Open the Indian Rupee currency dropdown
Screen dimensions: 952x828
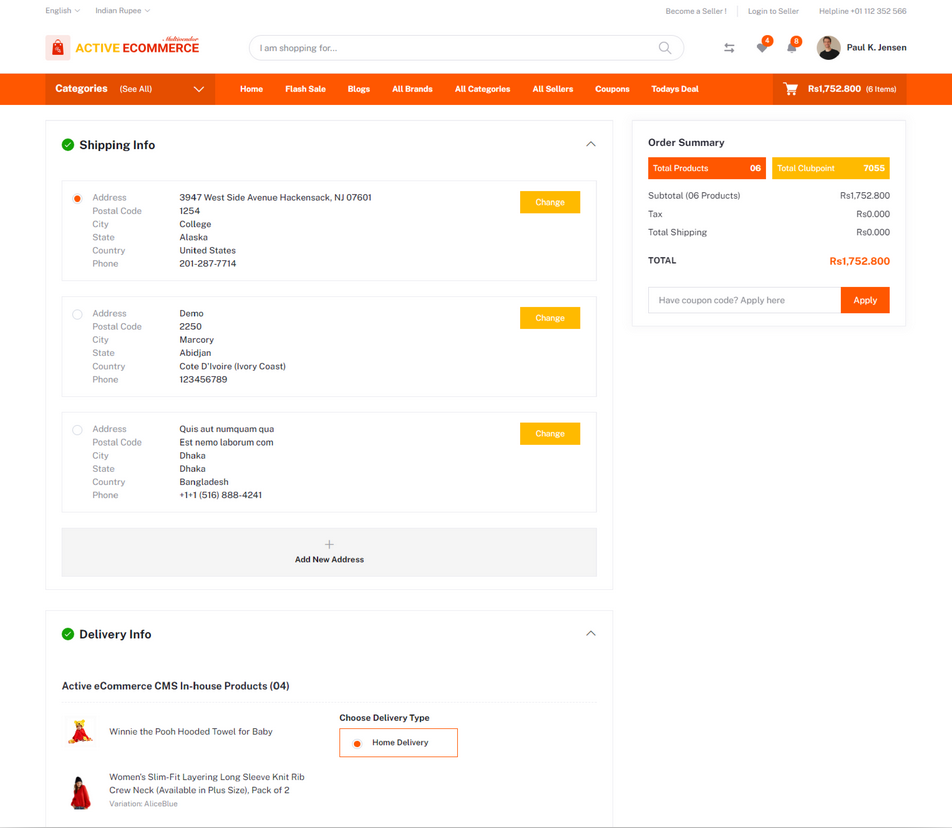pyautogui.click(x=123, y=10)
